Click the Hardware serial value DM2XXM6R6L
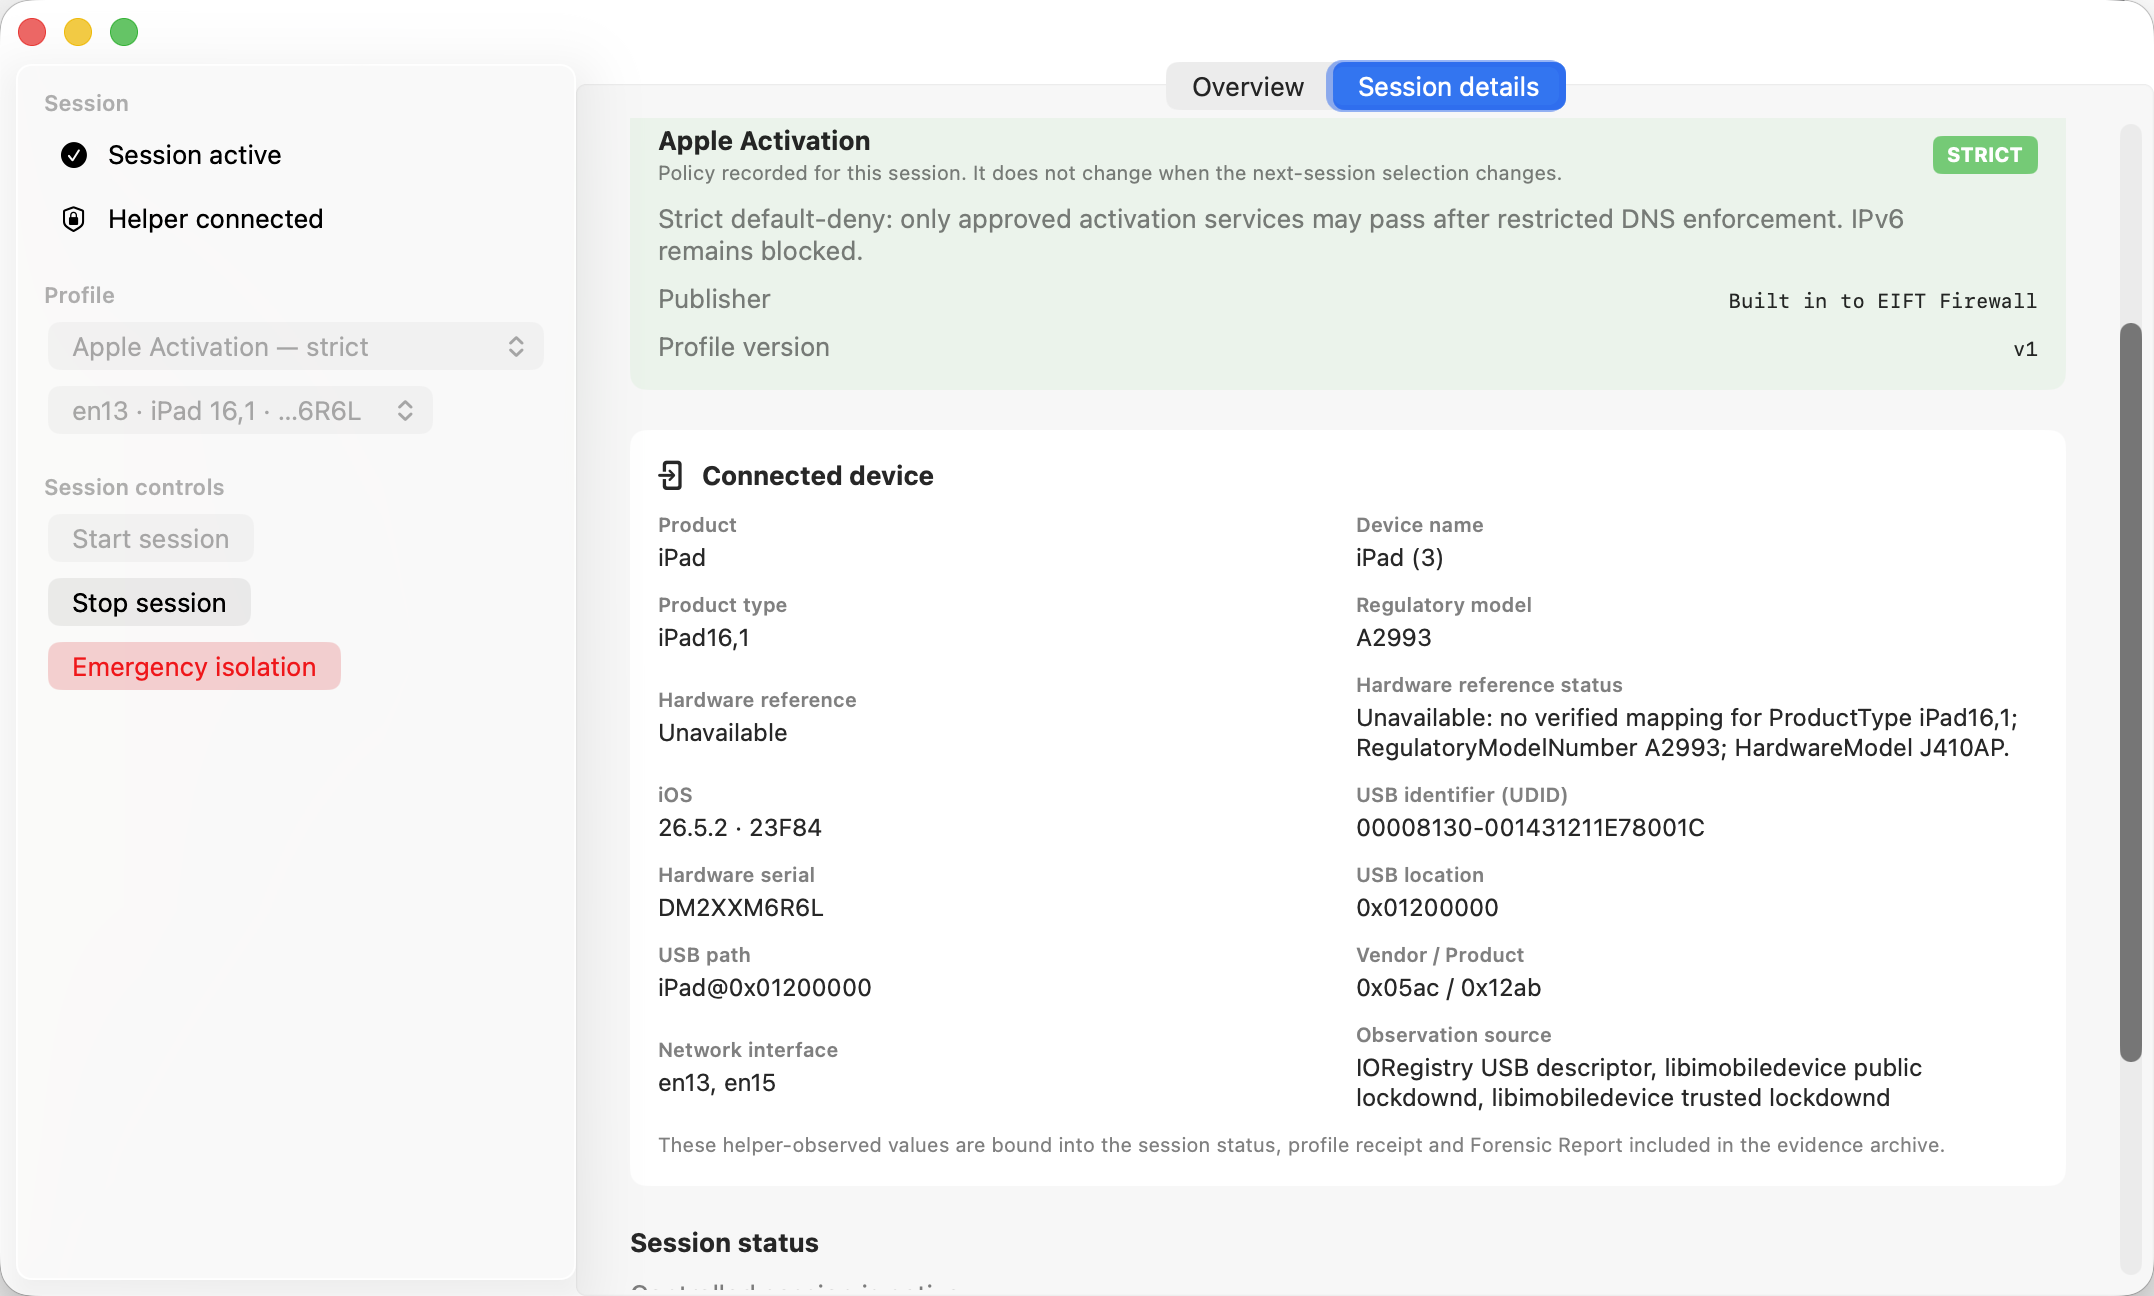Screen dimensions: 2154x1296 pos(741,908)
